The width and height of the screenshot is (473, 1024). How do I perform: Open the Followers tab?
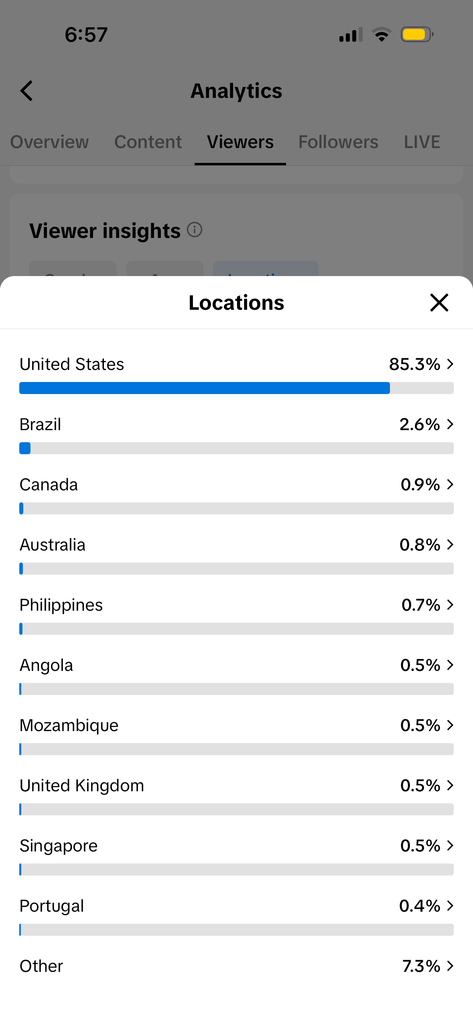pyautogui.click(x=338, y=142)
